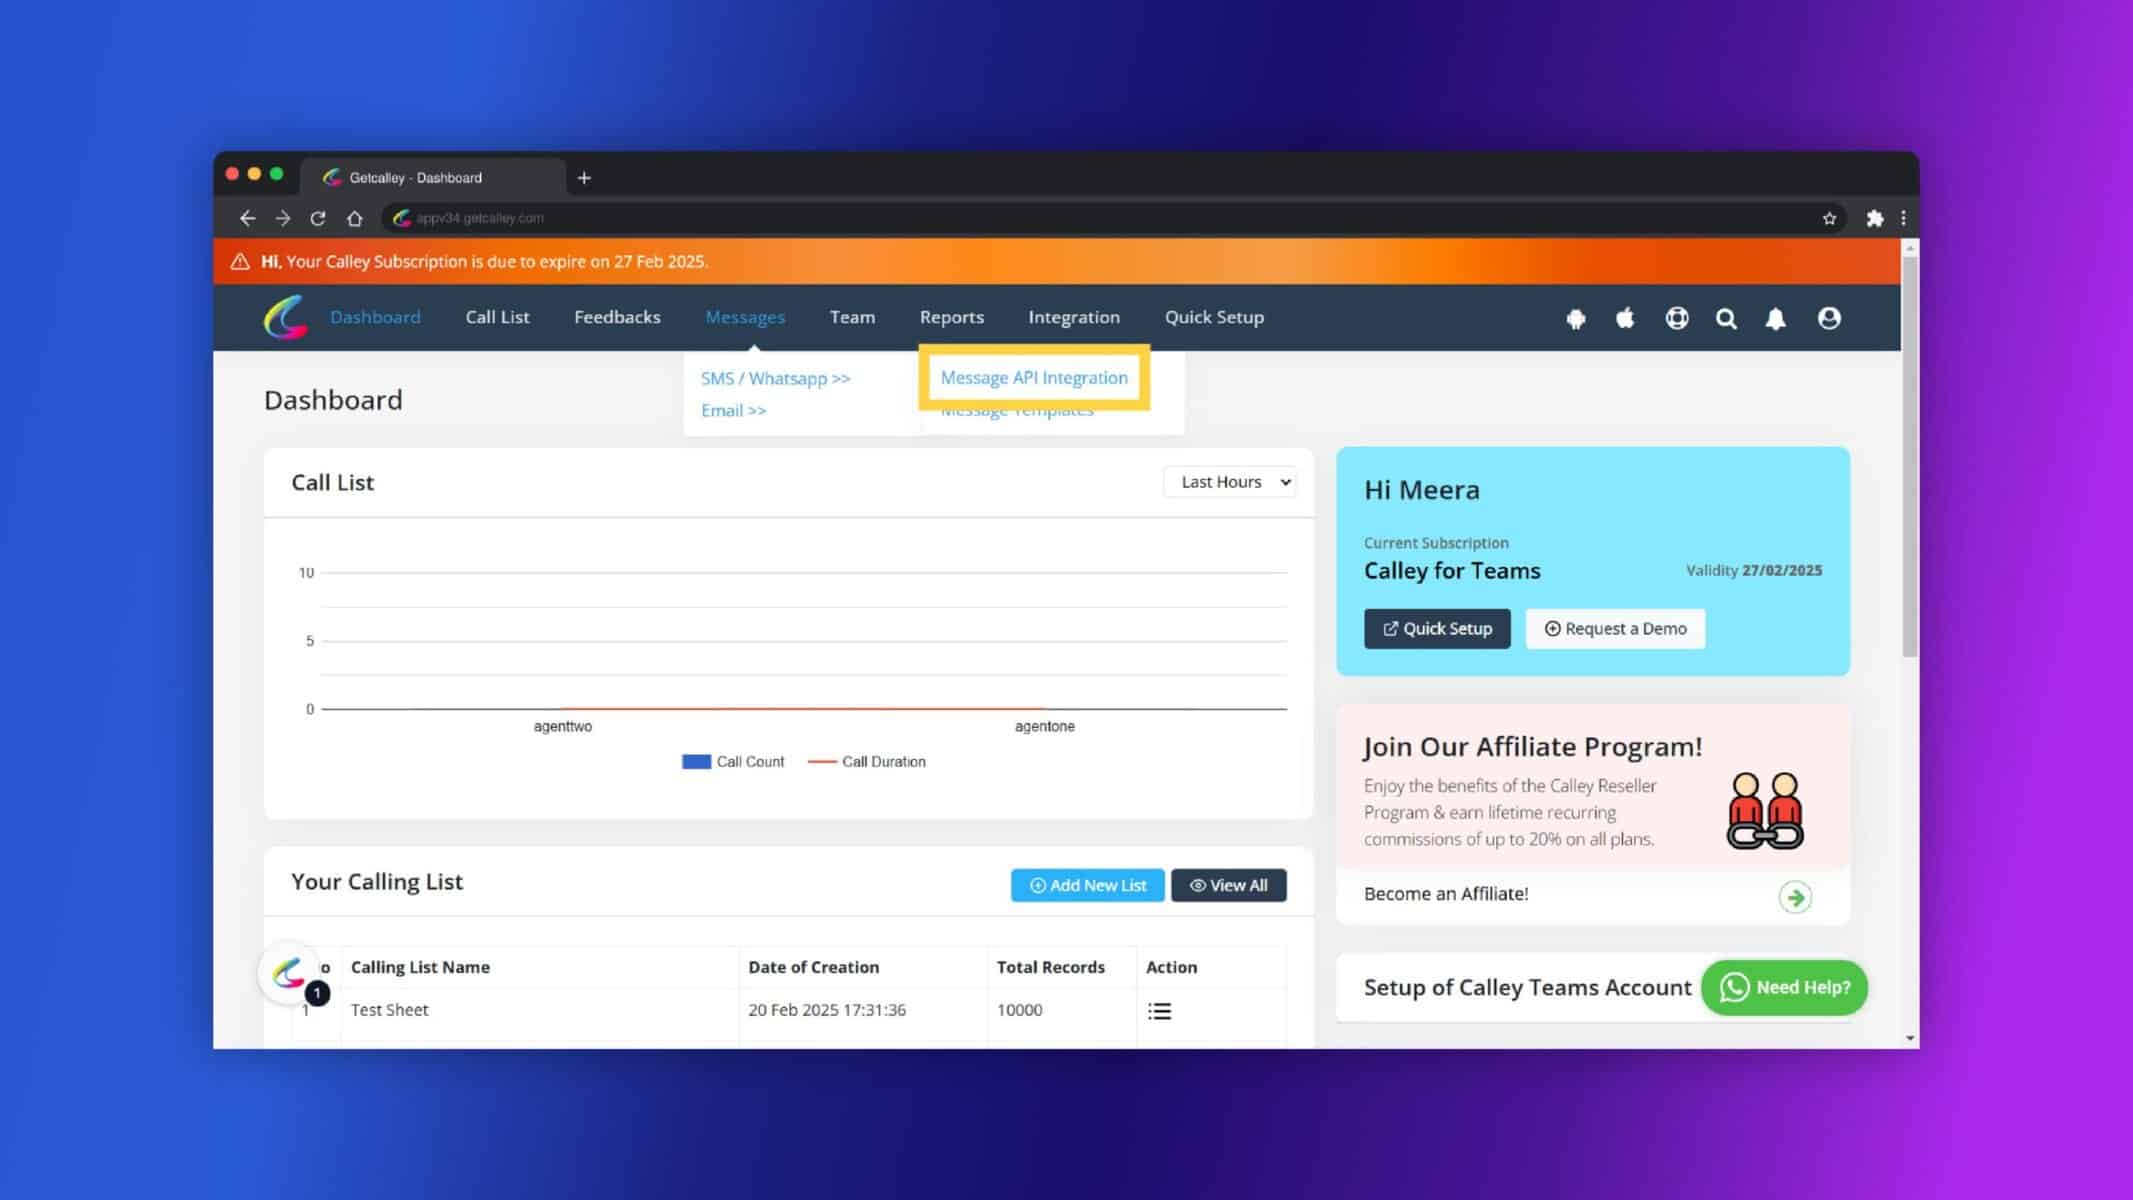Click Add New List button
This screenshot has height=1200, width=2133.
1087,885
